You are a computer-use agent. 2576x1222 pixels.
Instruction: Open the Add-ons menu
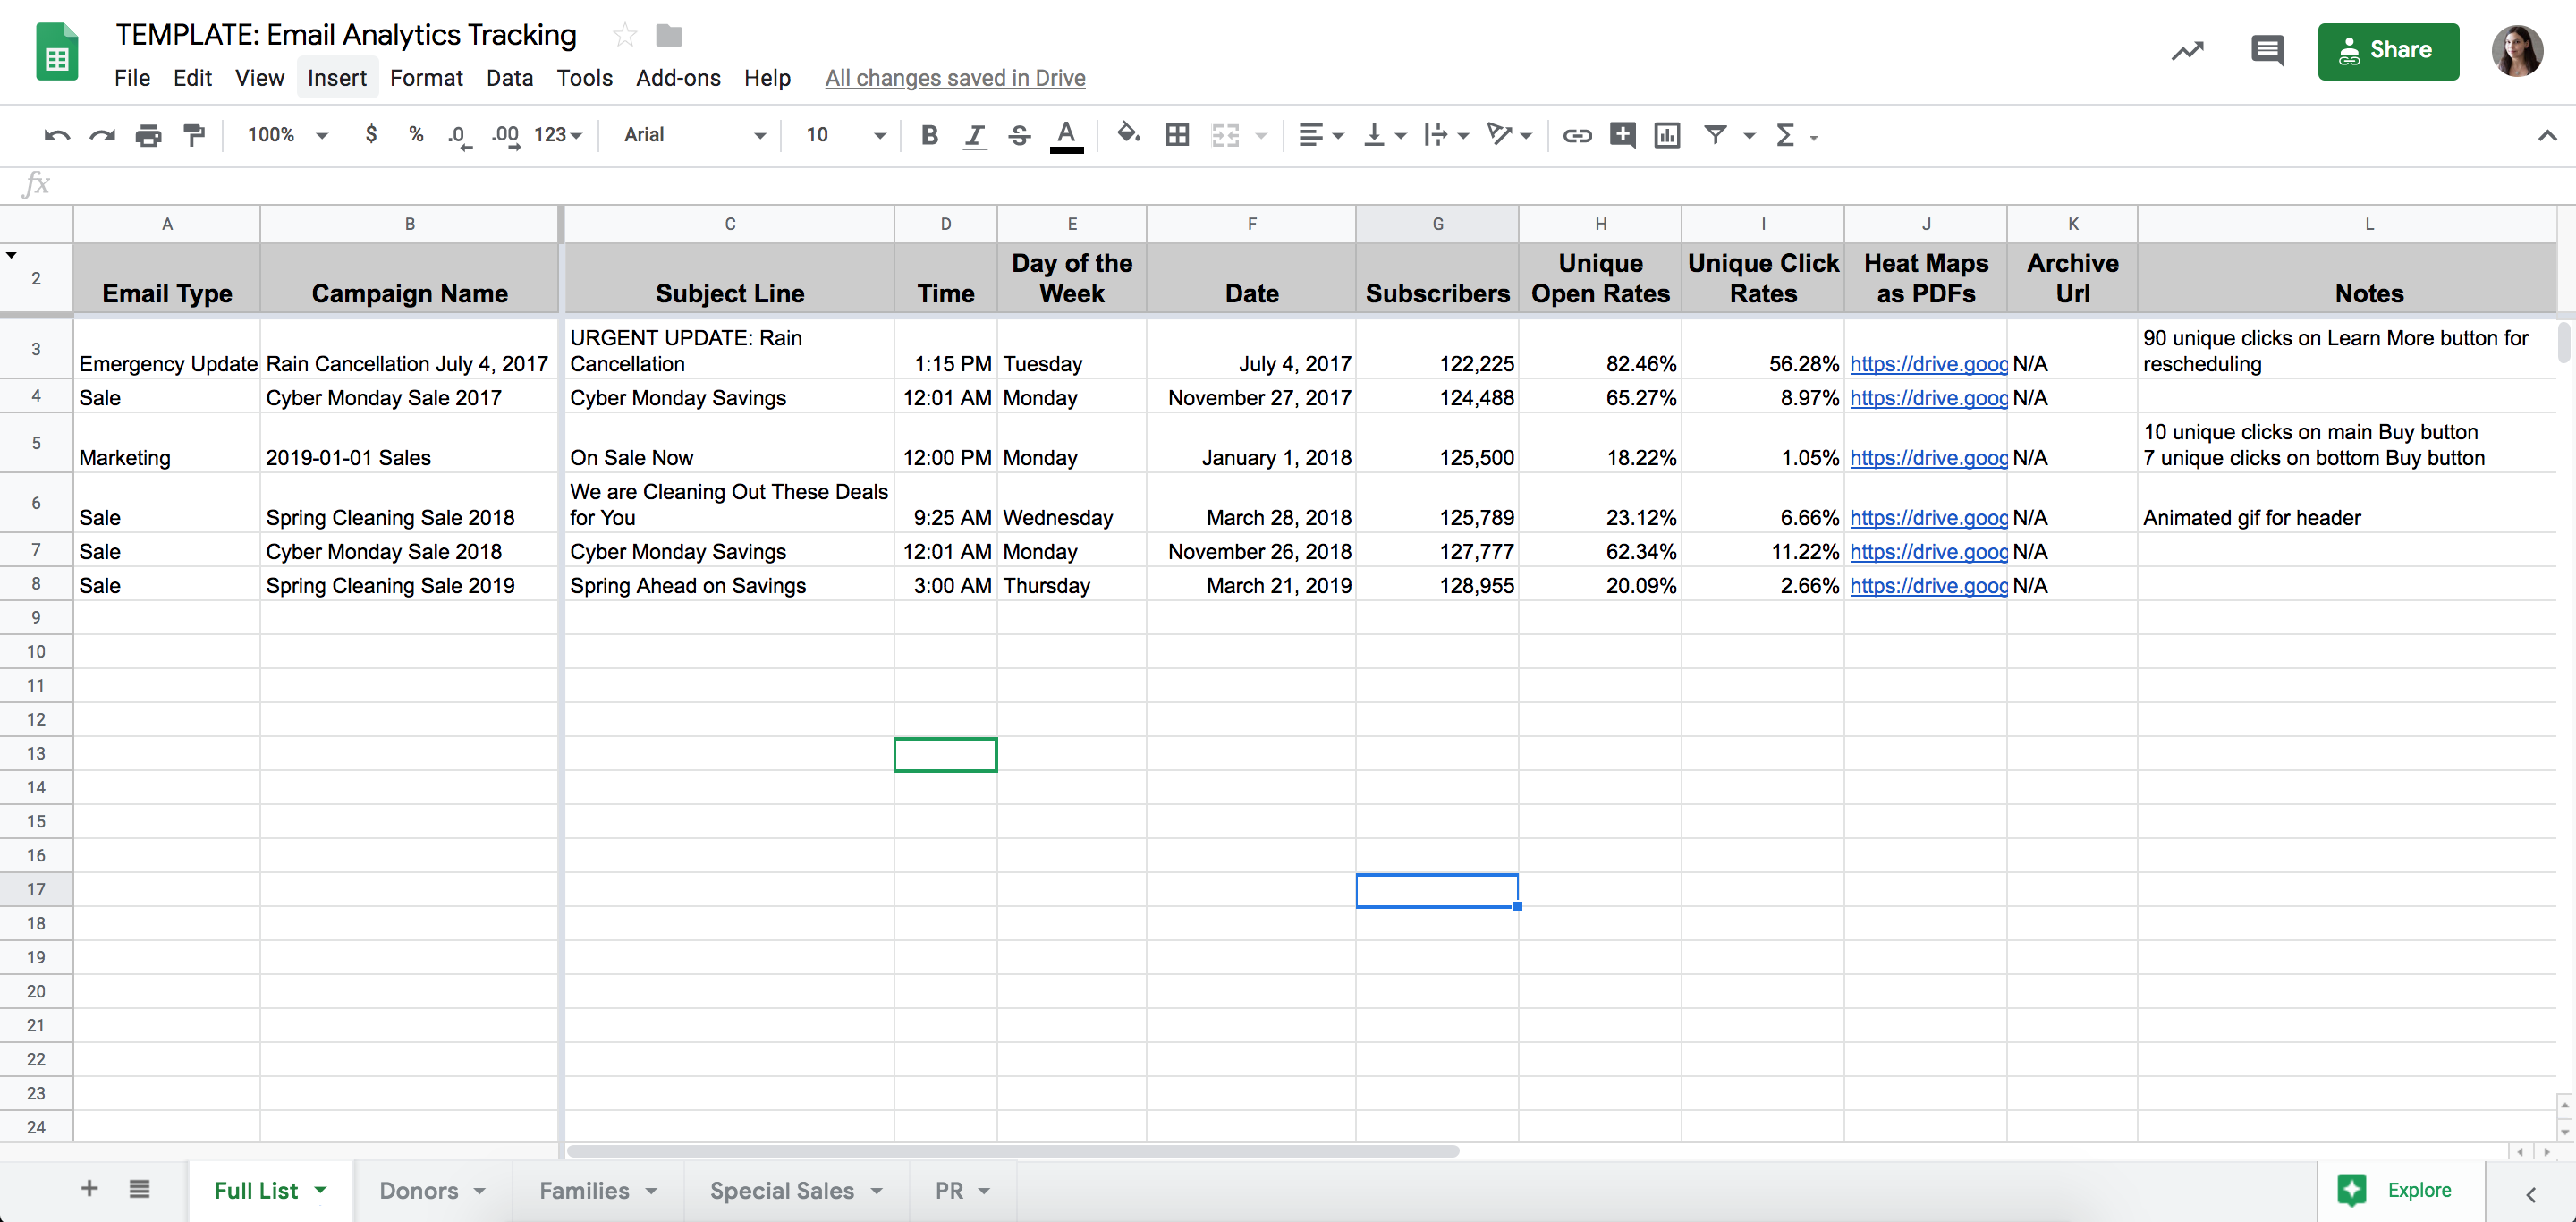677,78
